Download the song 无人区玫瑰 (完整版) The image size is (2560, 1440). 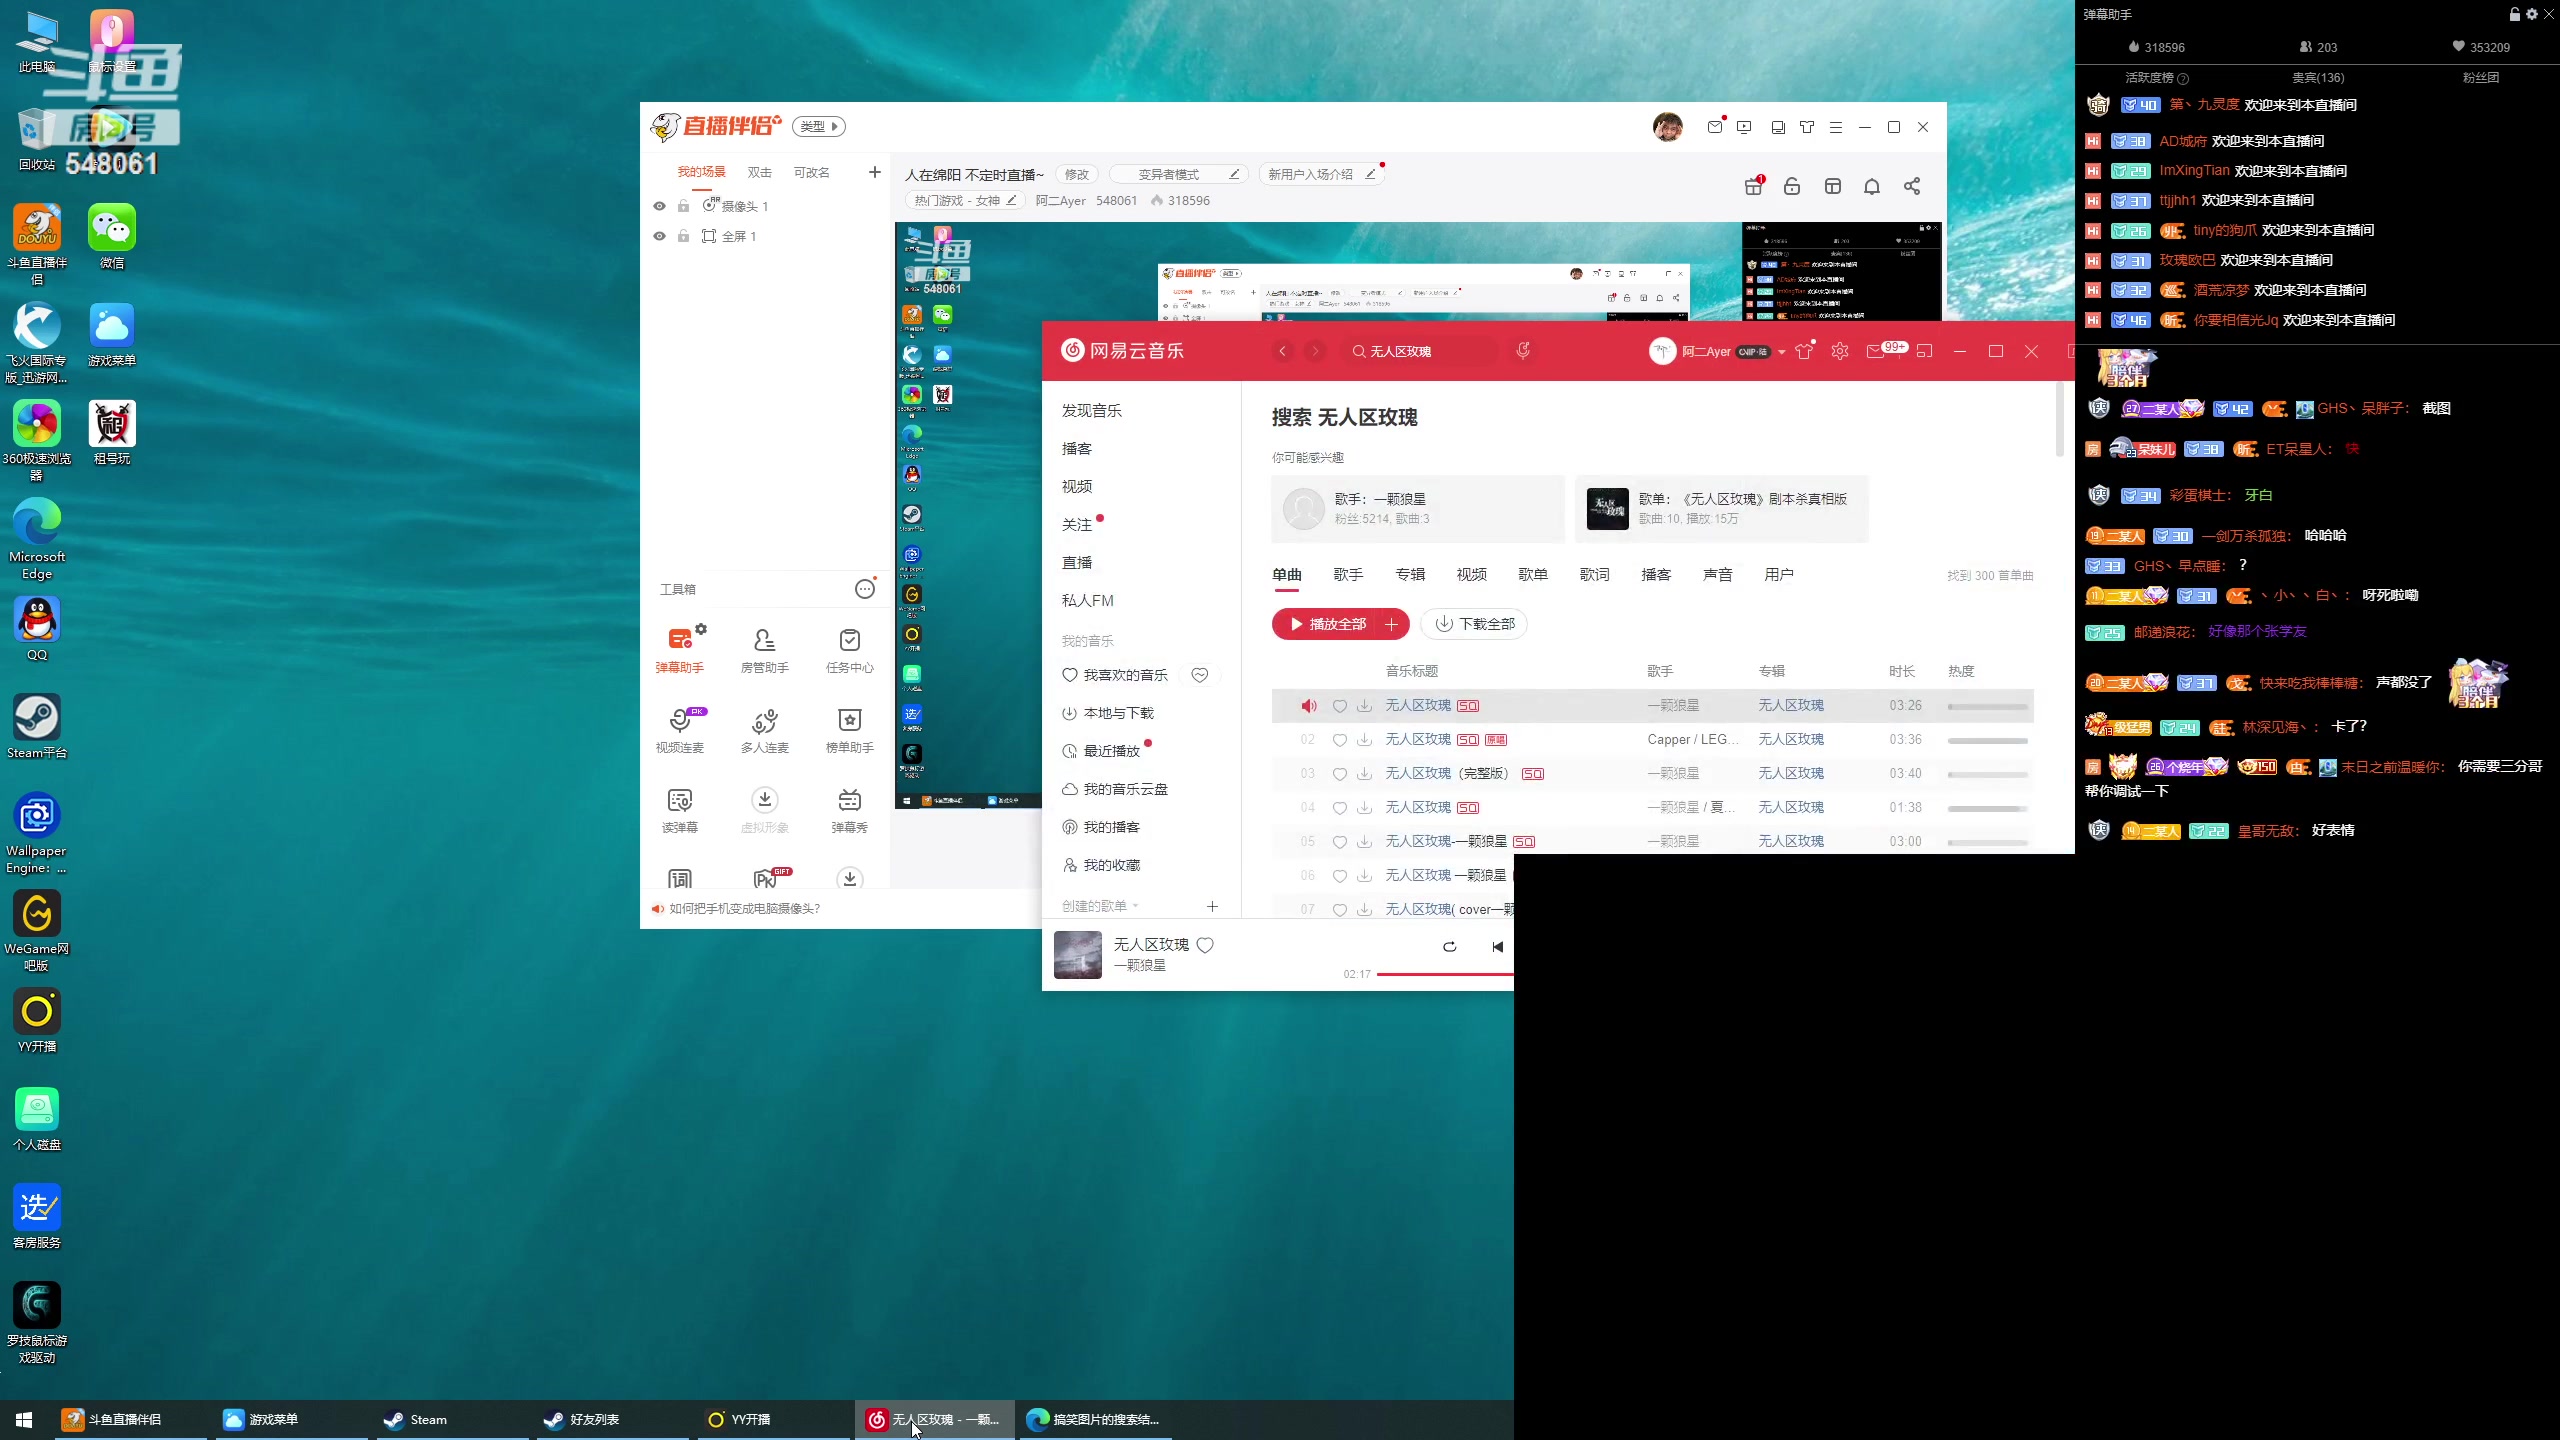[x=1364, y=774]
